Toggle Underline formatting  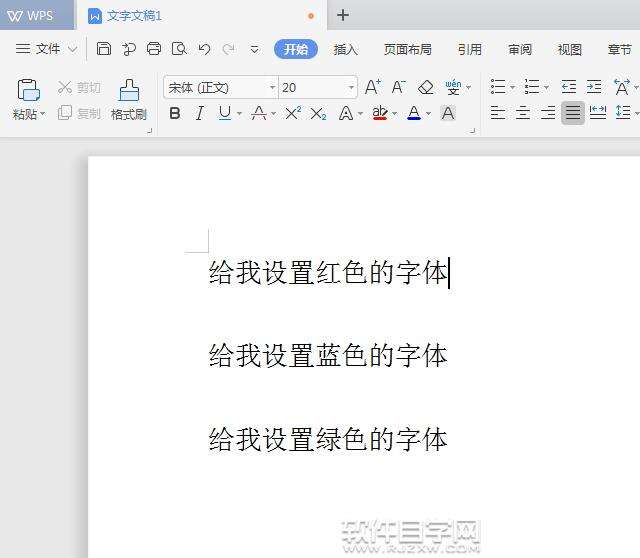click(225, 113)
